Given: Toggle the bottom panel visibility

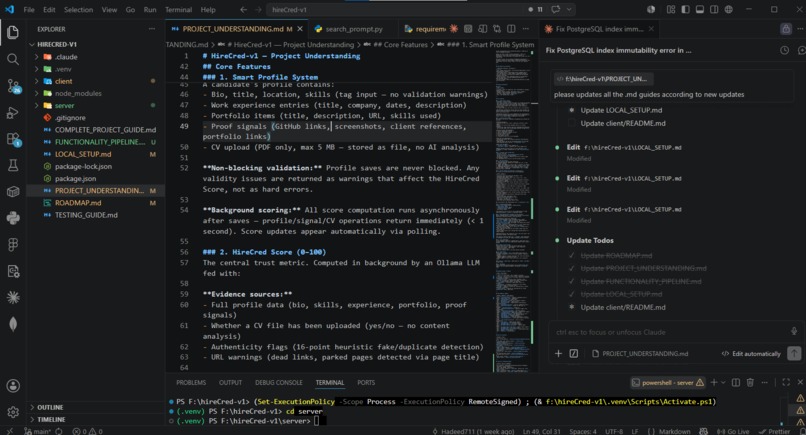Looking at the screenshot, I should [x=700, y=9].
